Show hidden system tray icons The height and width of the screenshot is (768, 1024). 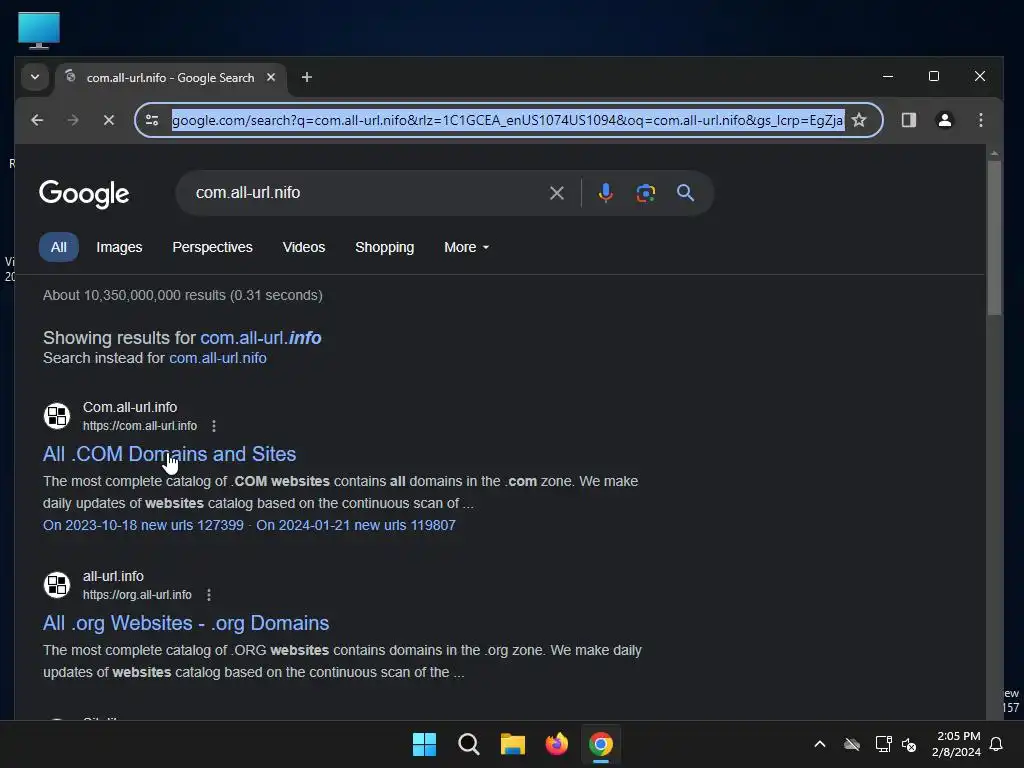tap(820, 744)
